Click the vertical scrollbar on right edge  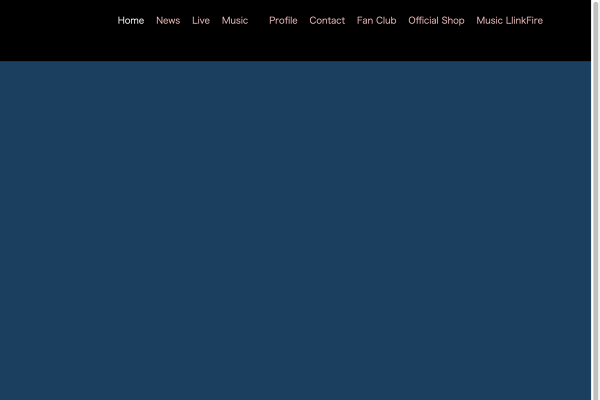[x=596, y=200]
